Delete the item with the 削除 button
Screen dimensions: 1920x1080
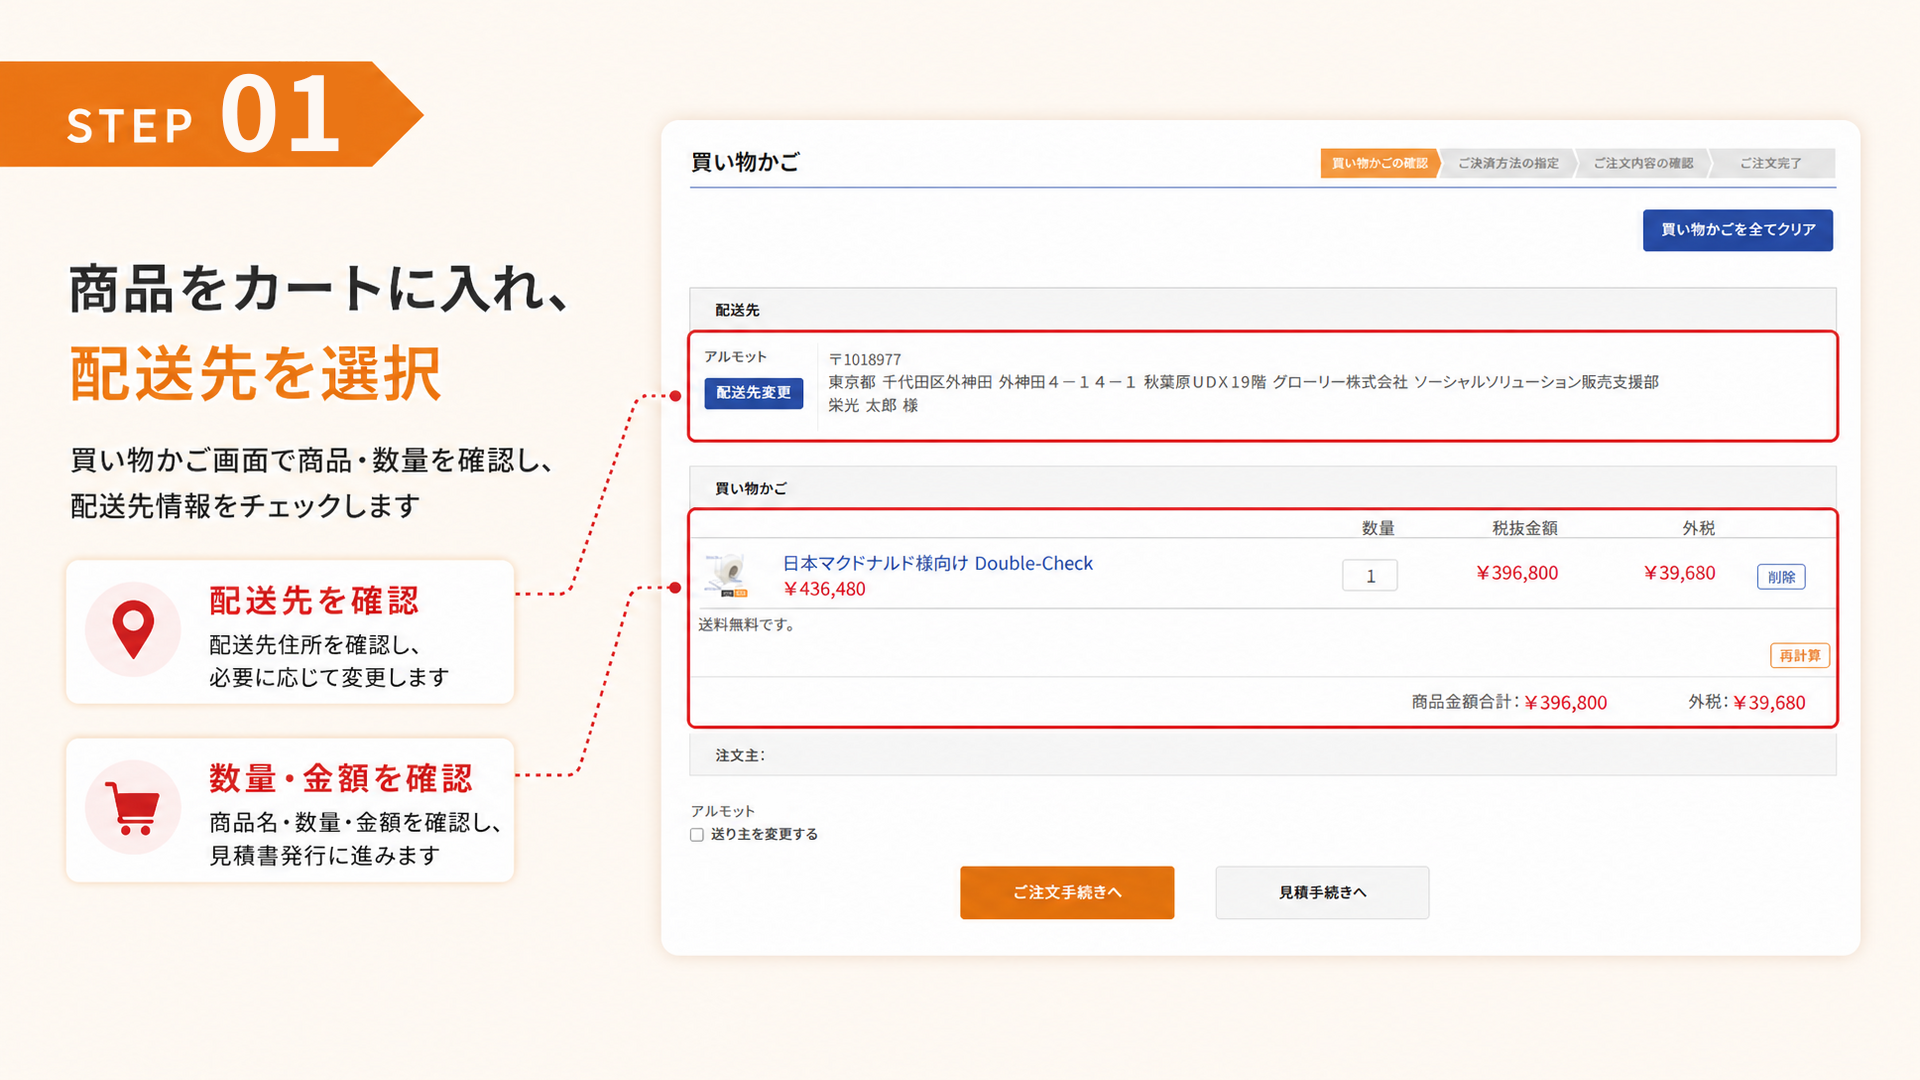tap(1781, 577)
